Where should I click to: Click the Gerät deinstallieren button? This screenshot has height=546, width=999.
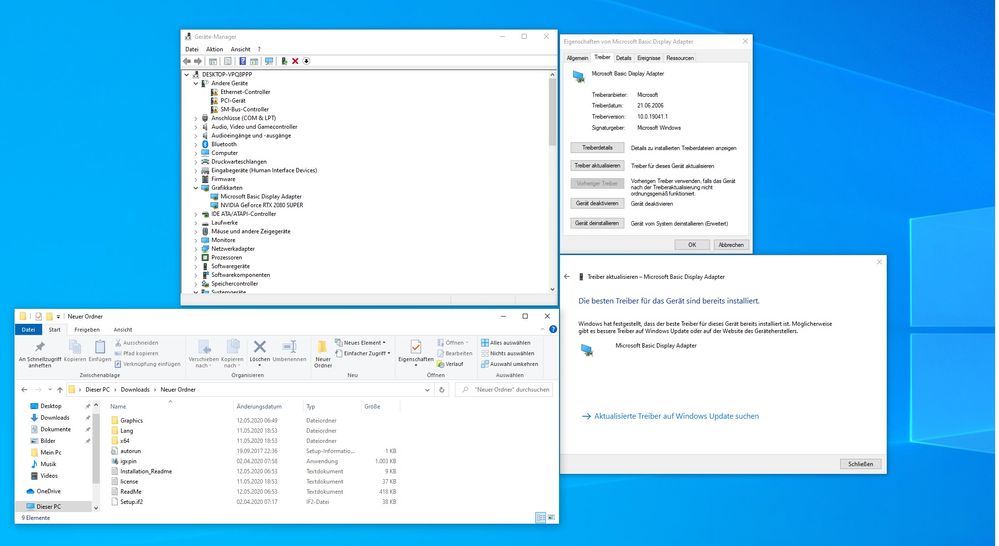point(597,224)
